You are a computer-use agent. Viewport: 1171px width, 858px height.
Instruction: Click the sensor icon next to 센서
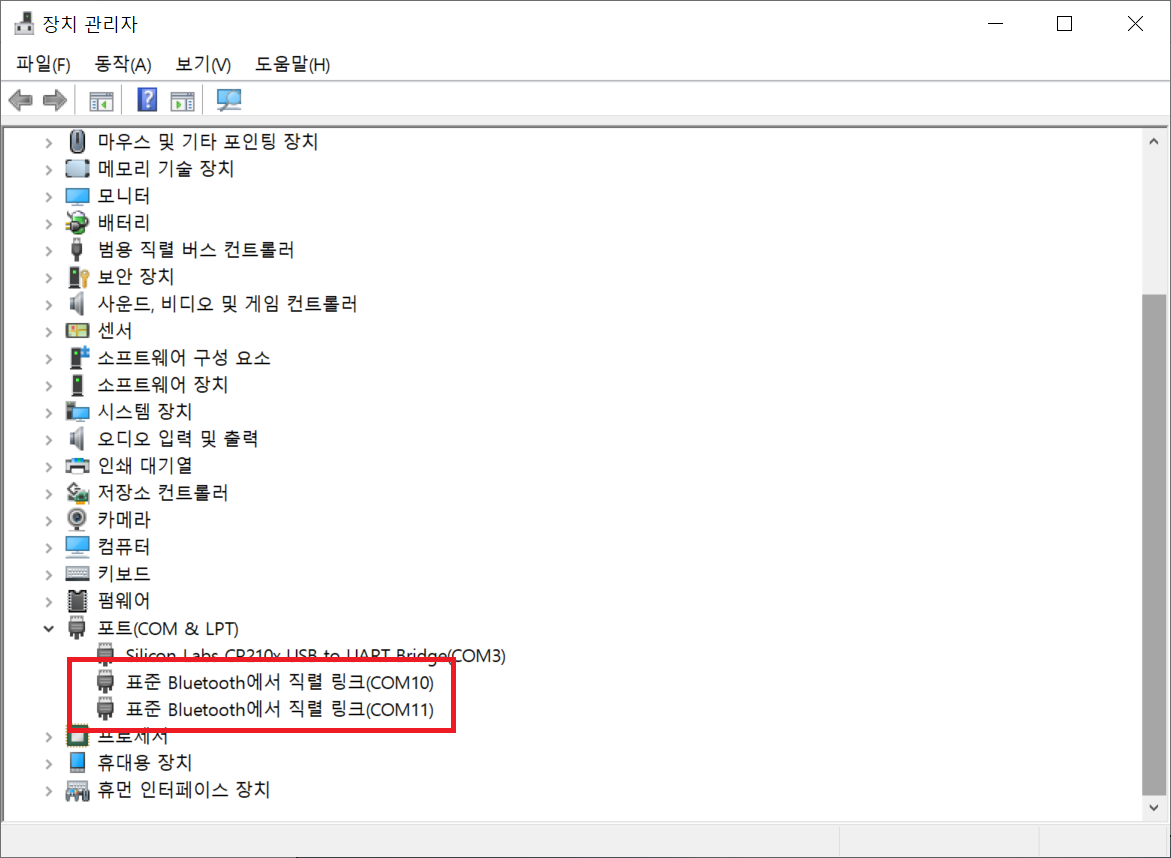tap(77, 330)
